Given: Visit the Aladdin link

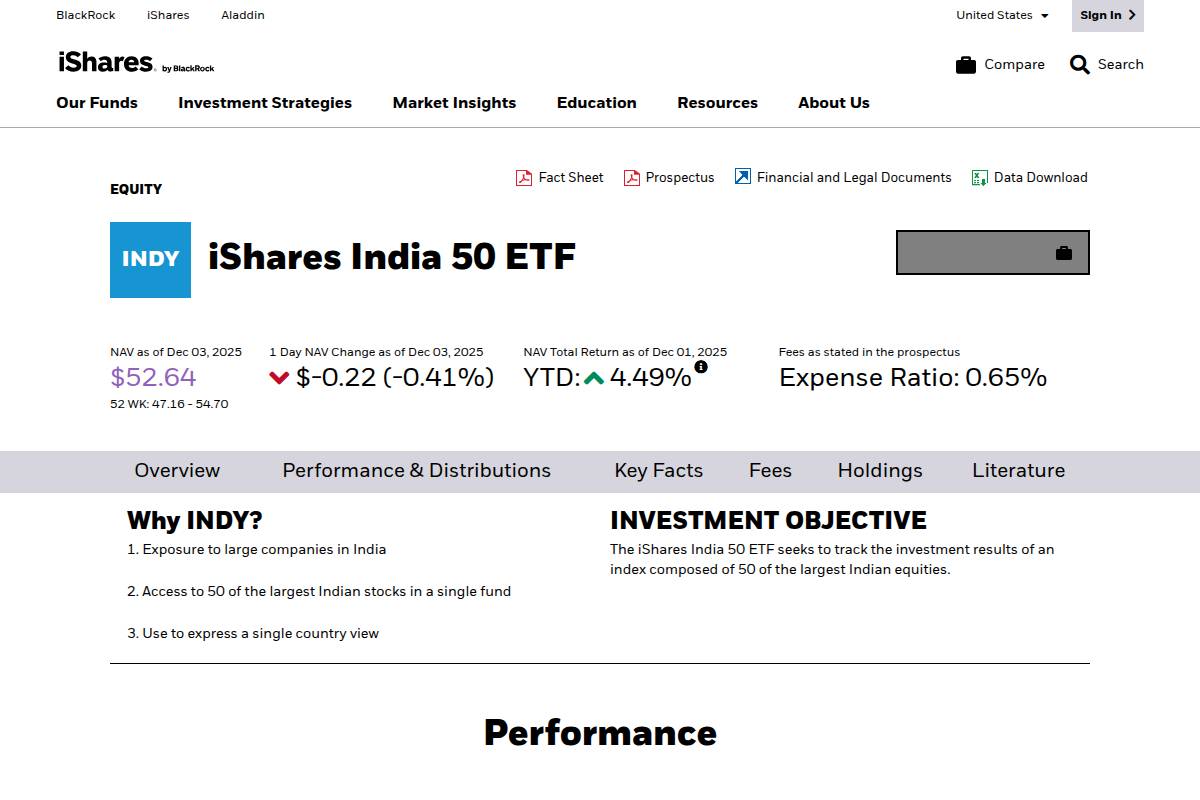Looking at the screenshot, I should (x=242, y=15).
